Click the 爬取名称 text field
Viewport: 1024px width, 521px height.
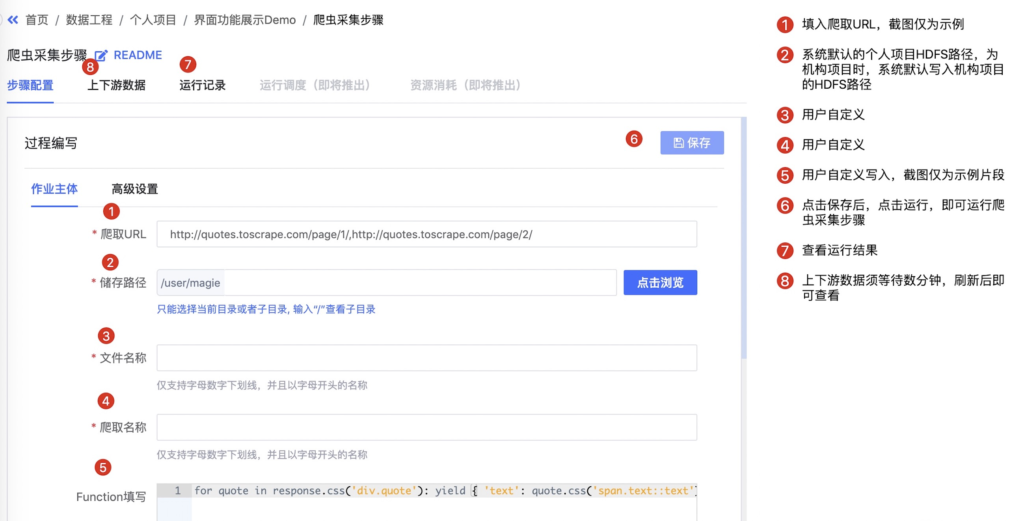pos(426,428)
